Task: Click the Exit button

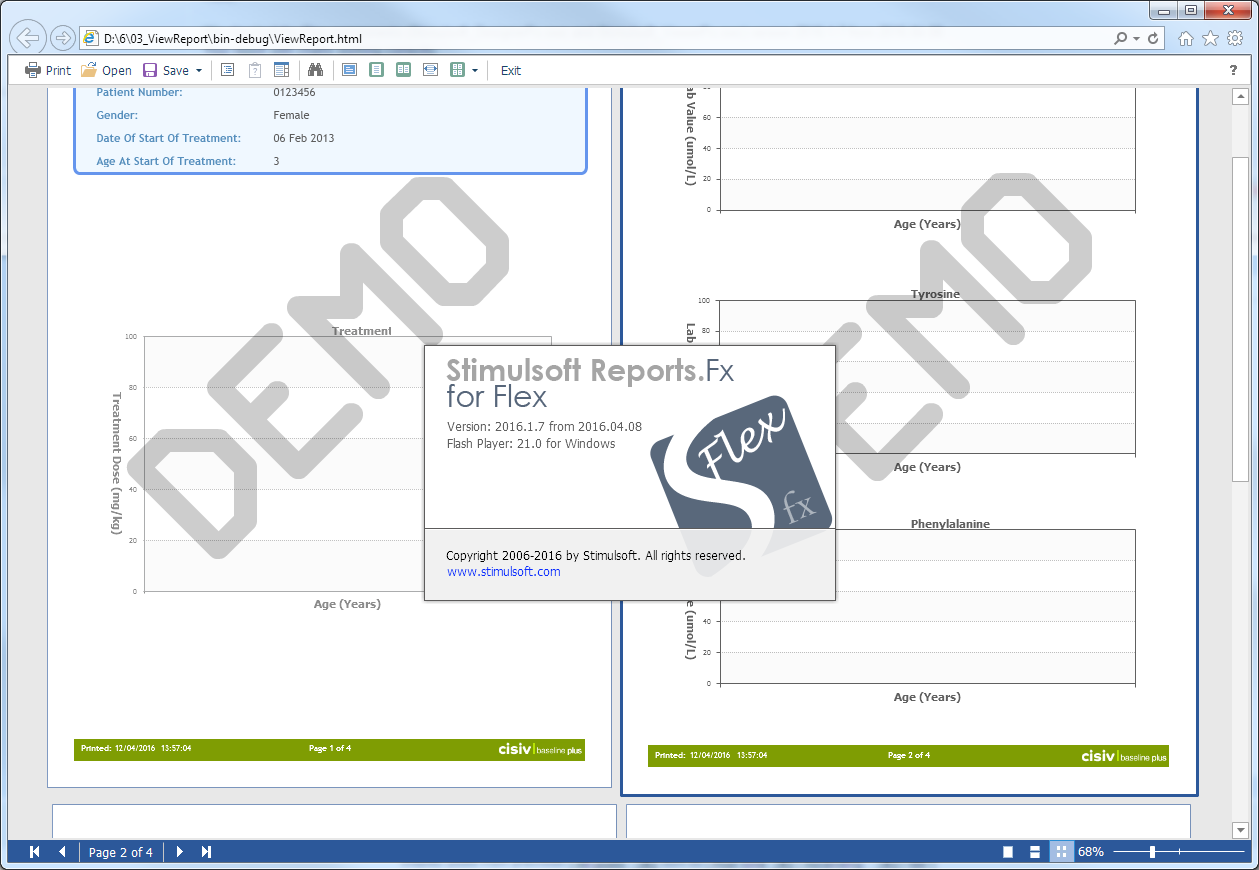Action: [x=511, y=70]
